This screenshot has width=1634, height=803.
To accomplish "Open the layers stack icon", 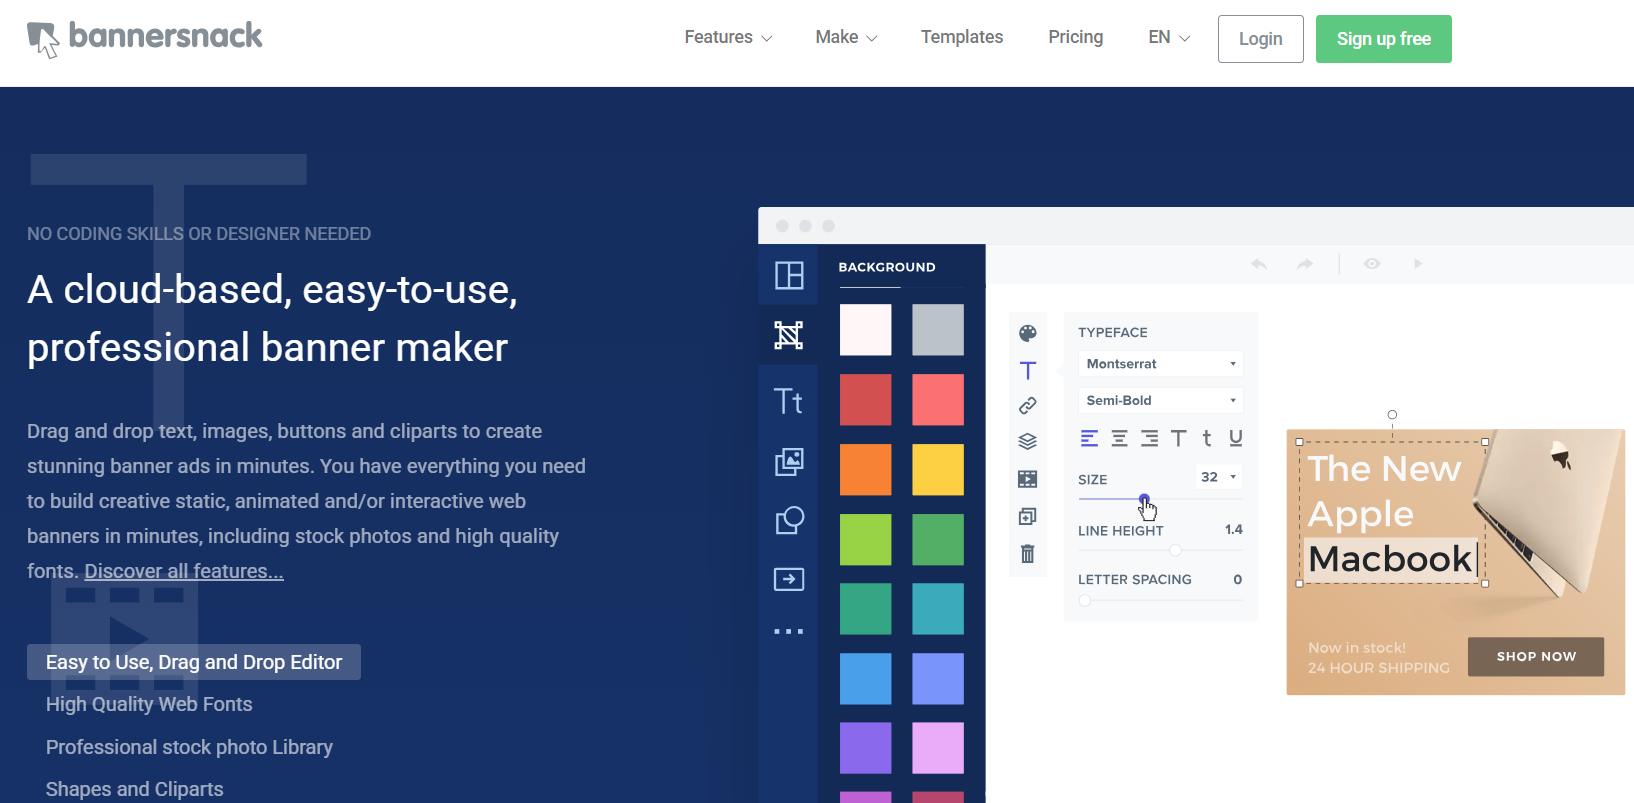I will coord(1028,441).
